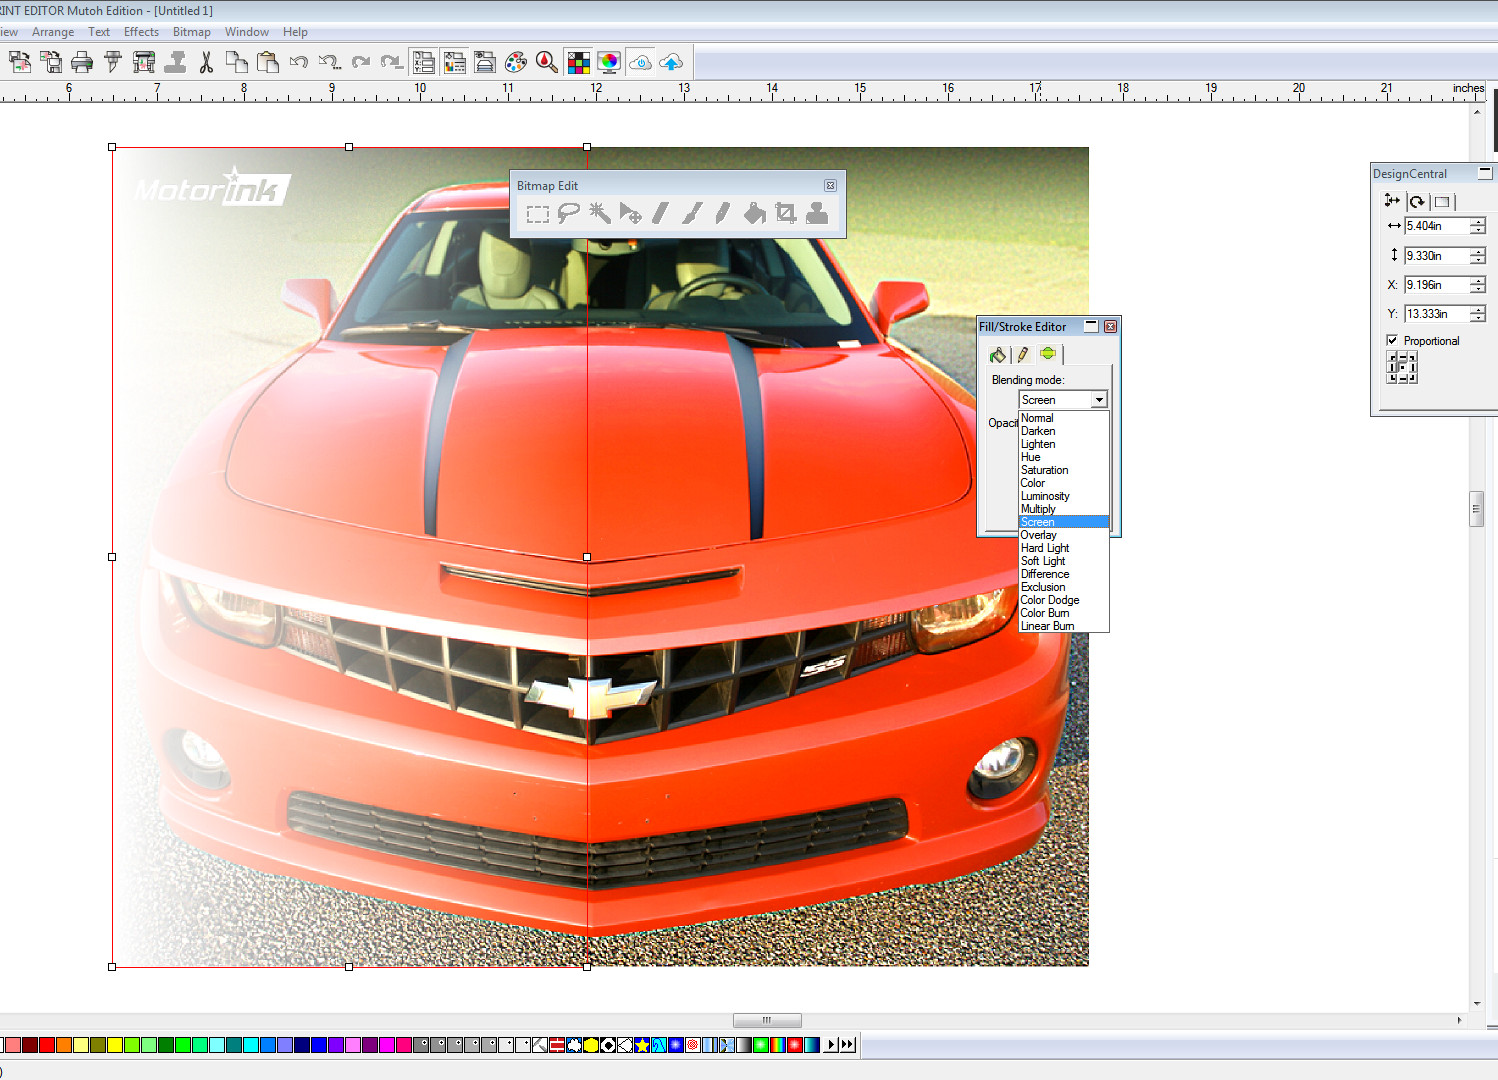Click the Print icon in main toolbar

coord(82,63)
